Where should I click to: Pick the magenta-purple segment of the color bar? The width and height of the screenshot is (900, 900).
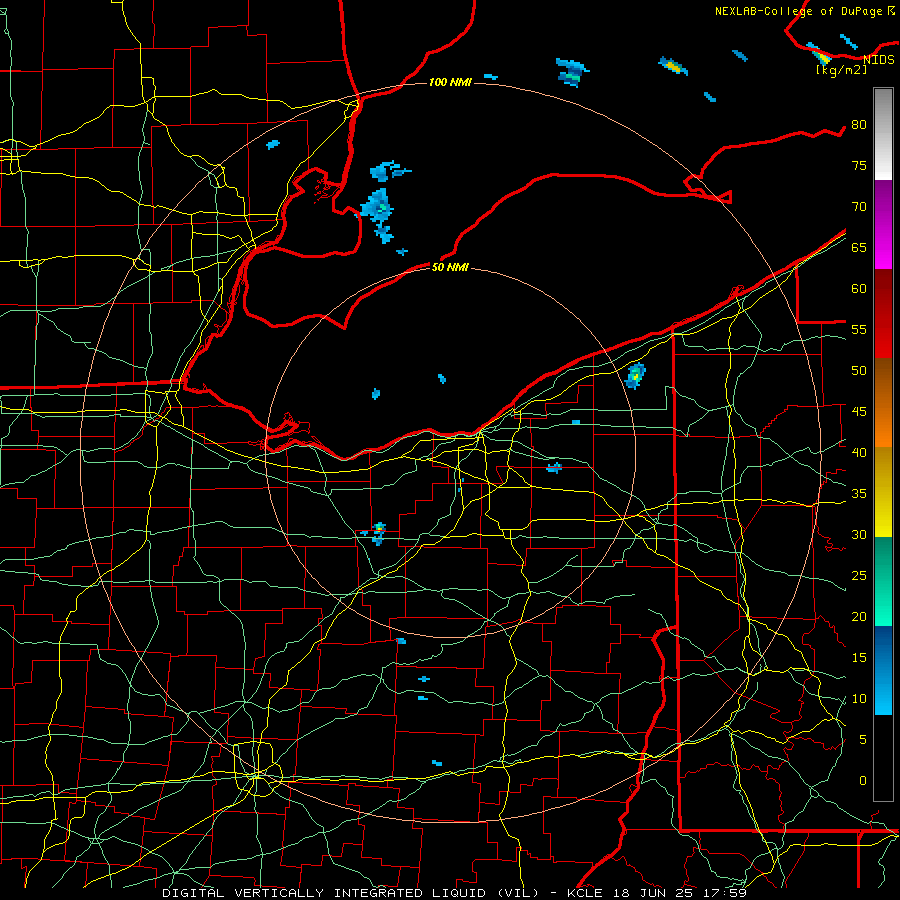(x=883, y=224)
